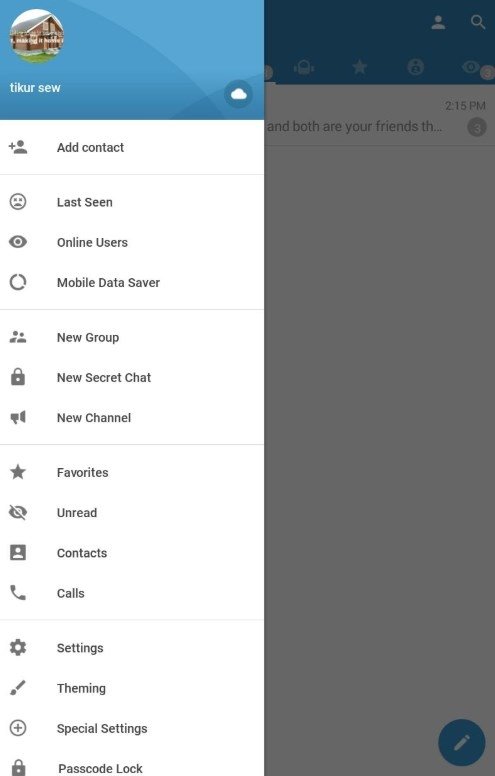Open Mobile Data Saver circle icon
The width and height of the screenshot is (495, 776).
[x=18, y=282]
